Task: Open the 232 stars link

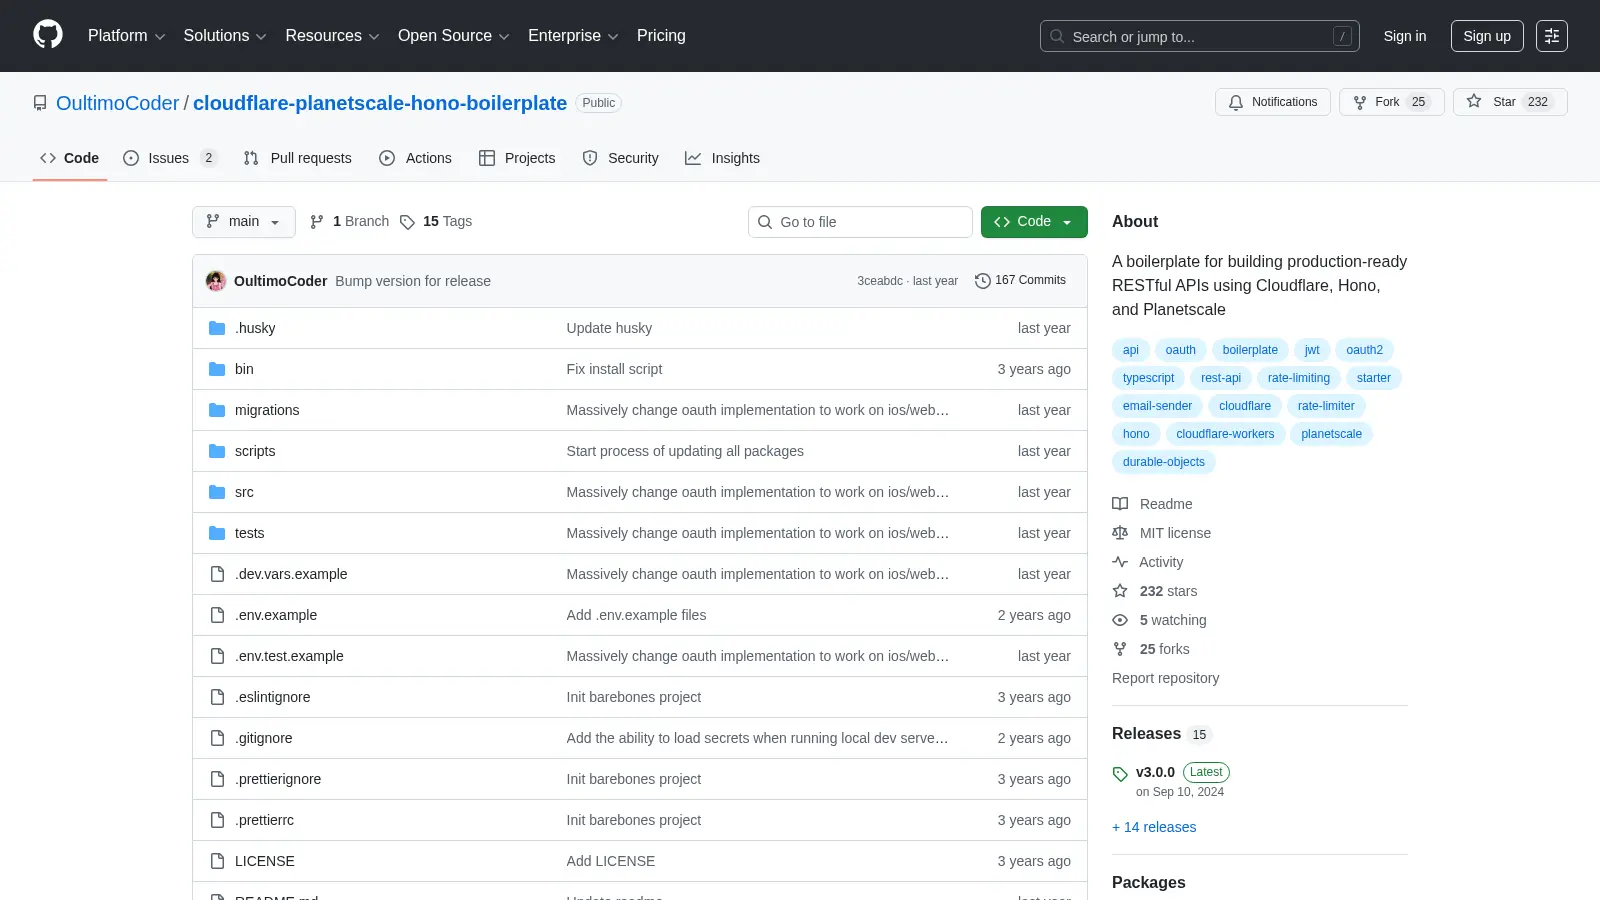Action: pyautogui.click(x=1168, y=591)
